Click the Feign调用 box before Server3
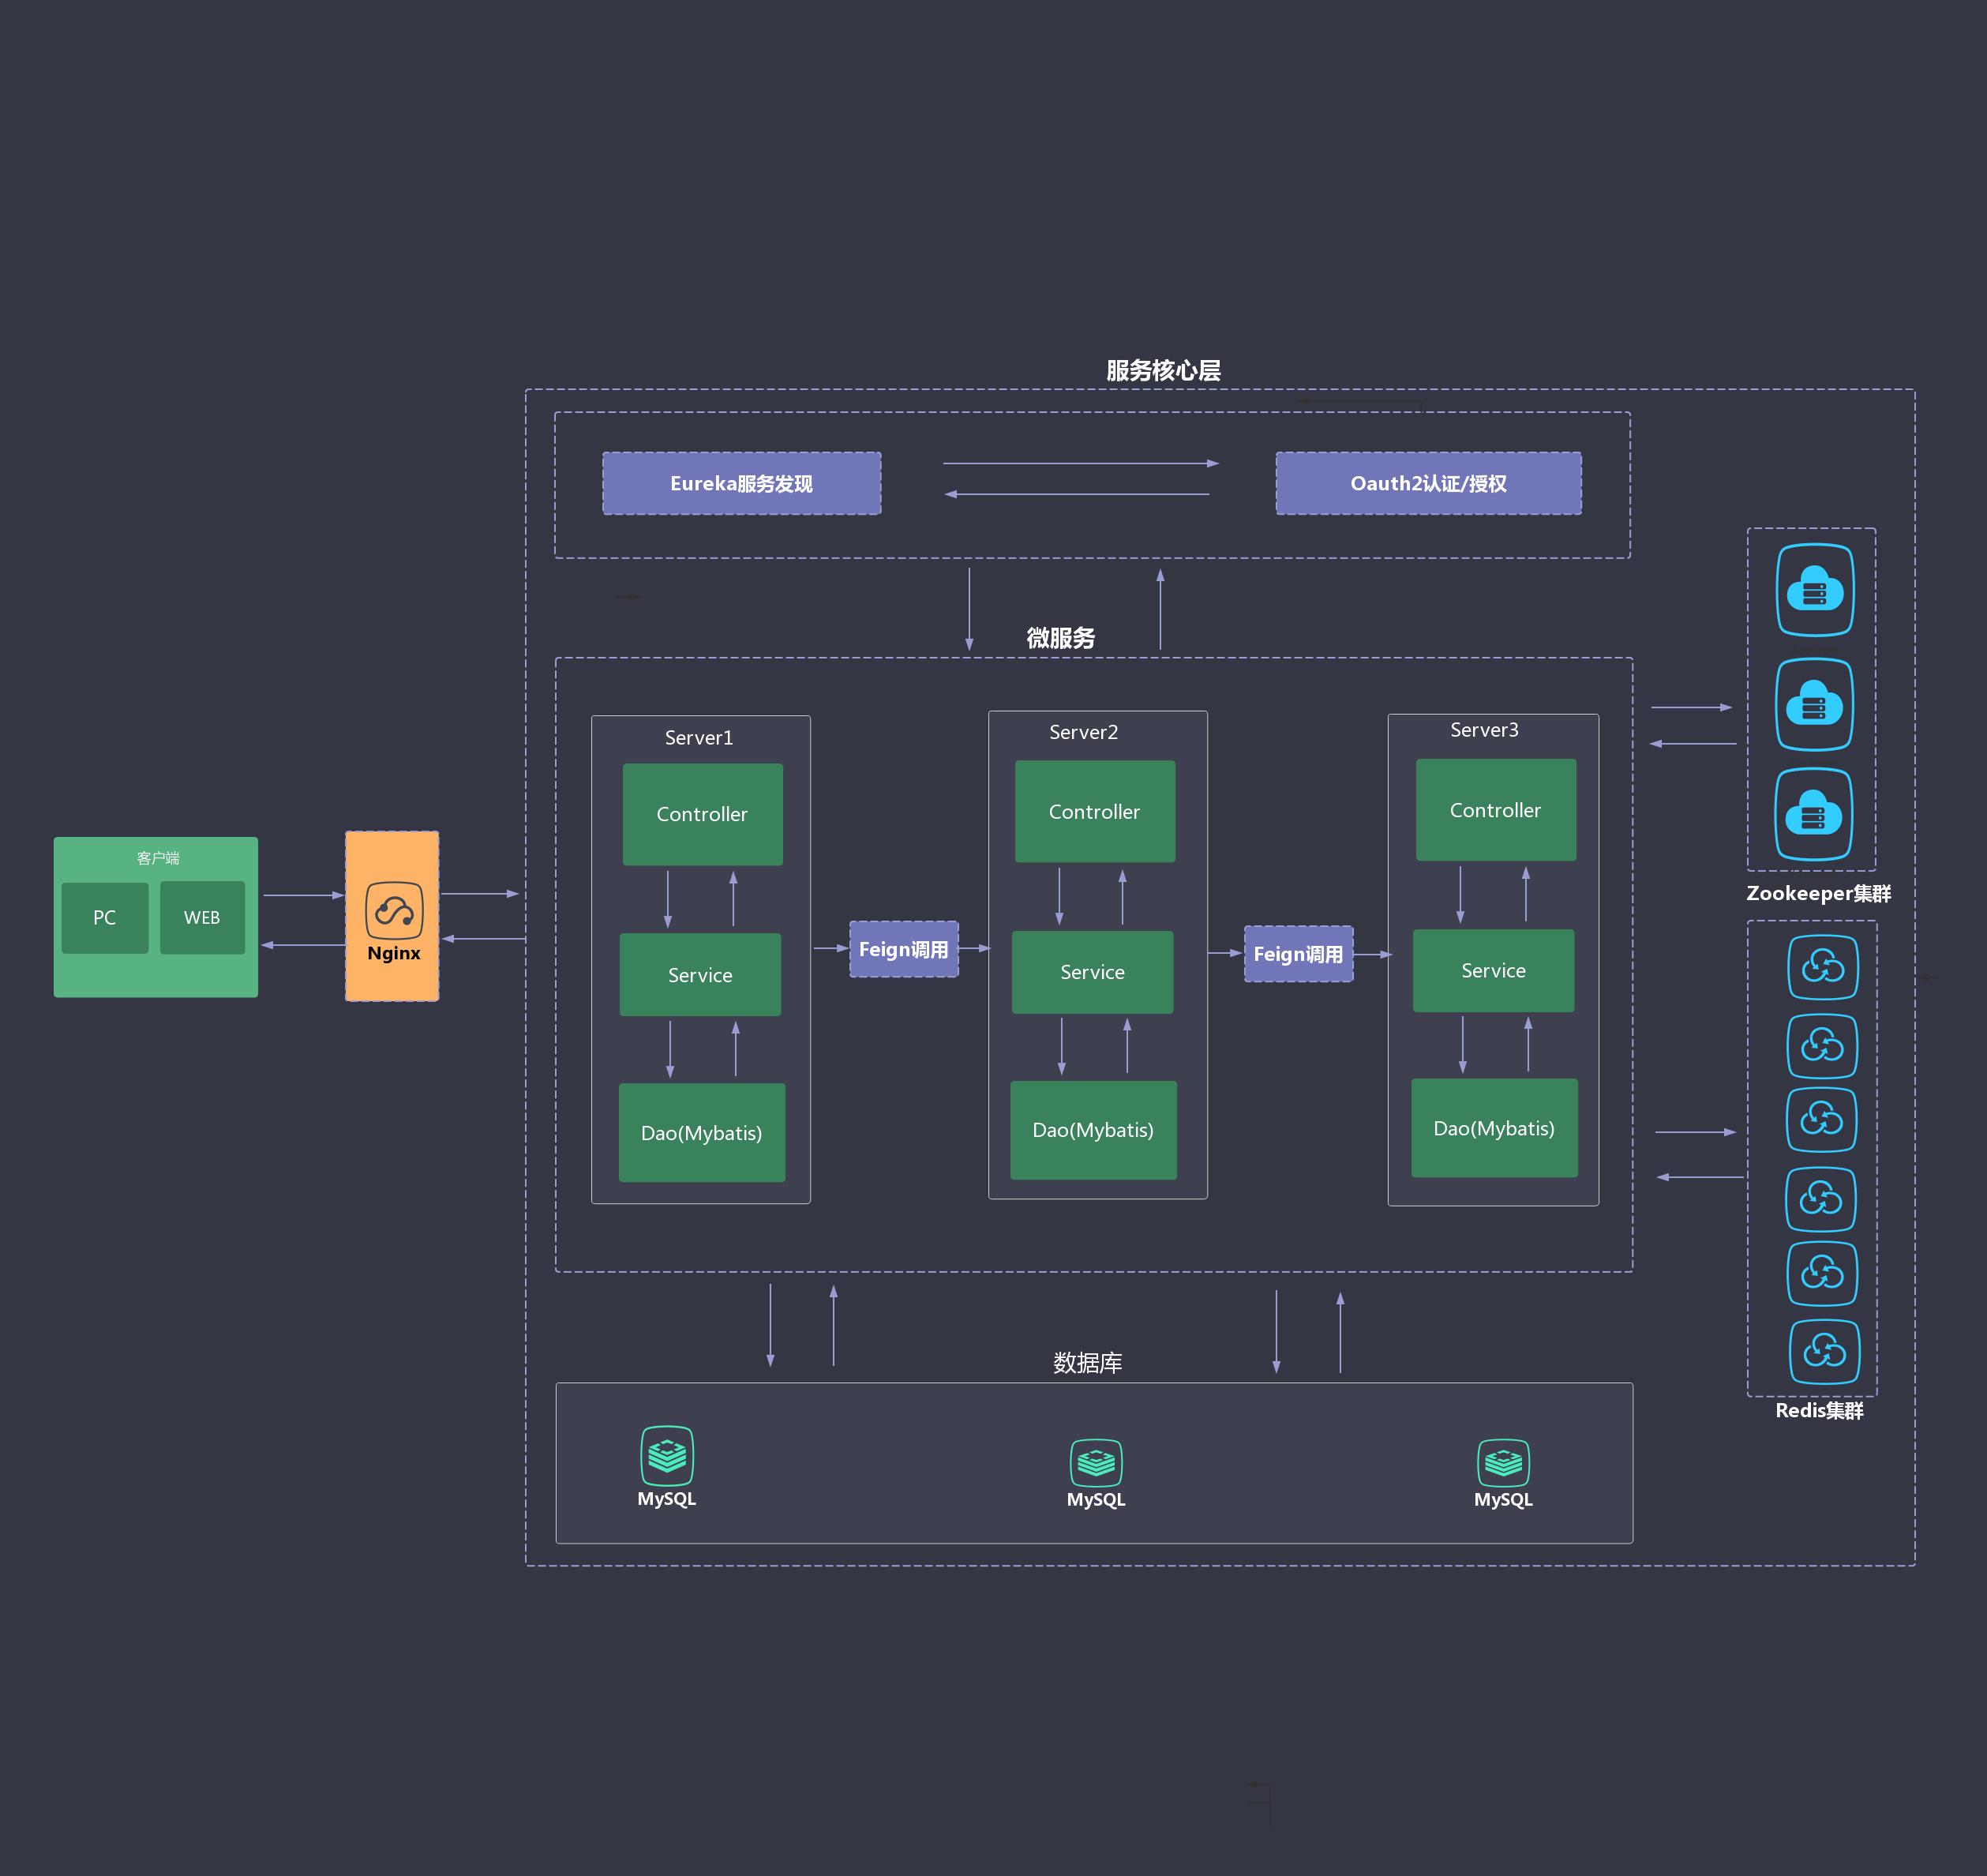This screenshot has height=1876, width=1987. (x=1298, y=954)
